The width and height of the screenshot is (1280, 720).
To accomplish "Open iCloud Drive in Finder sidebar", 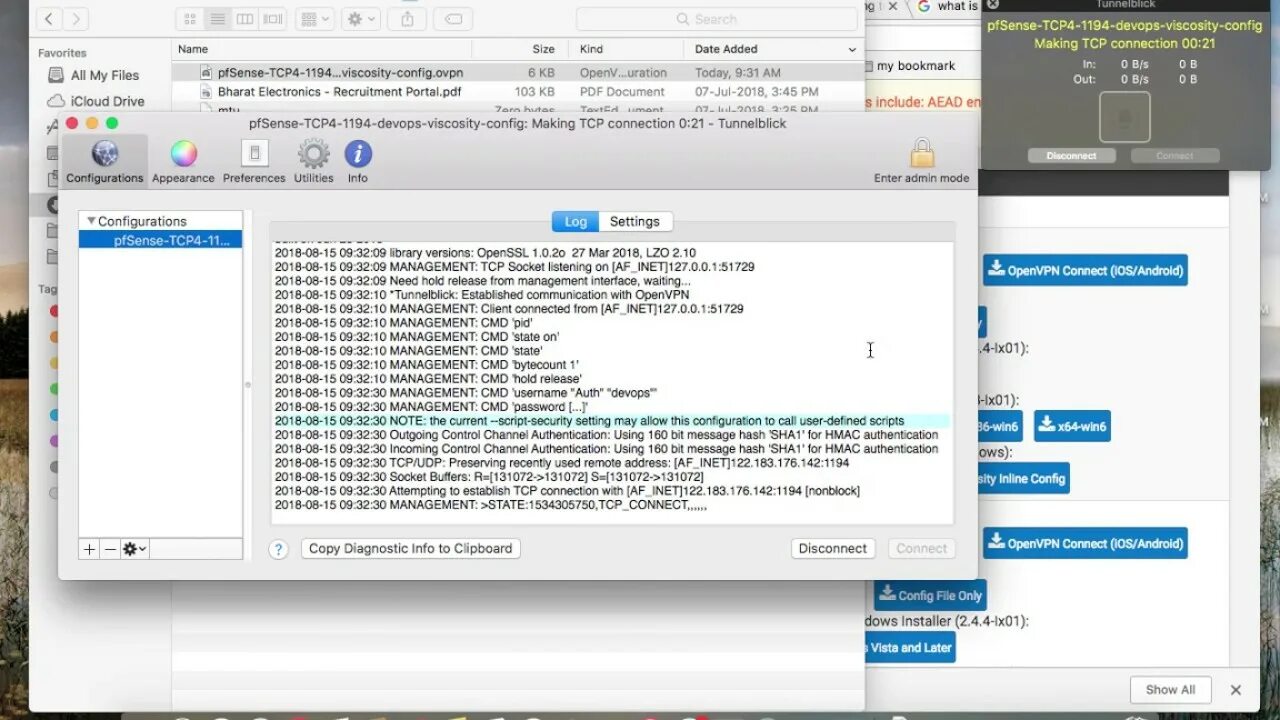I will (107, 101).
